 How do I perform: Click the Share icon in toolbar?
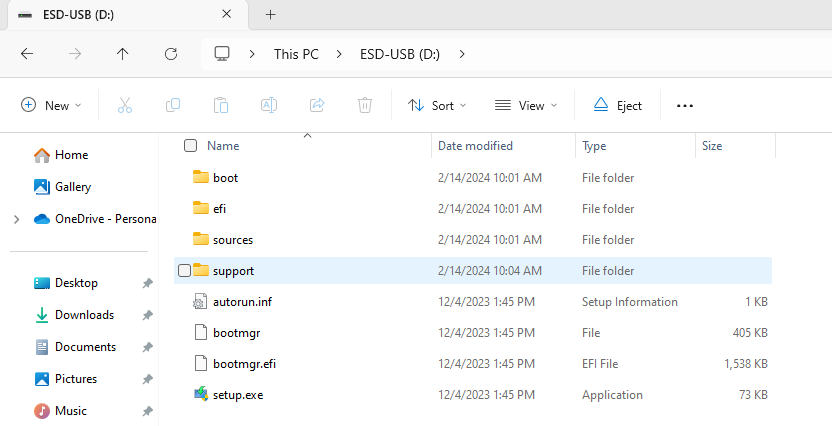tap(317, 105)
